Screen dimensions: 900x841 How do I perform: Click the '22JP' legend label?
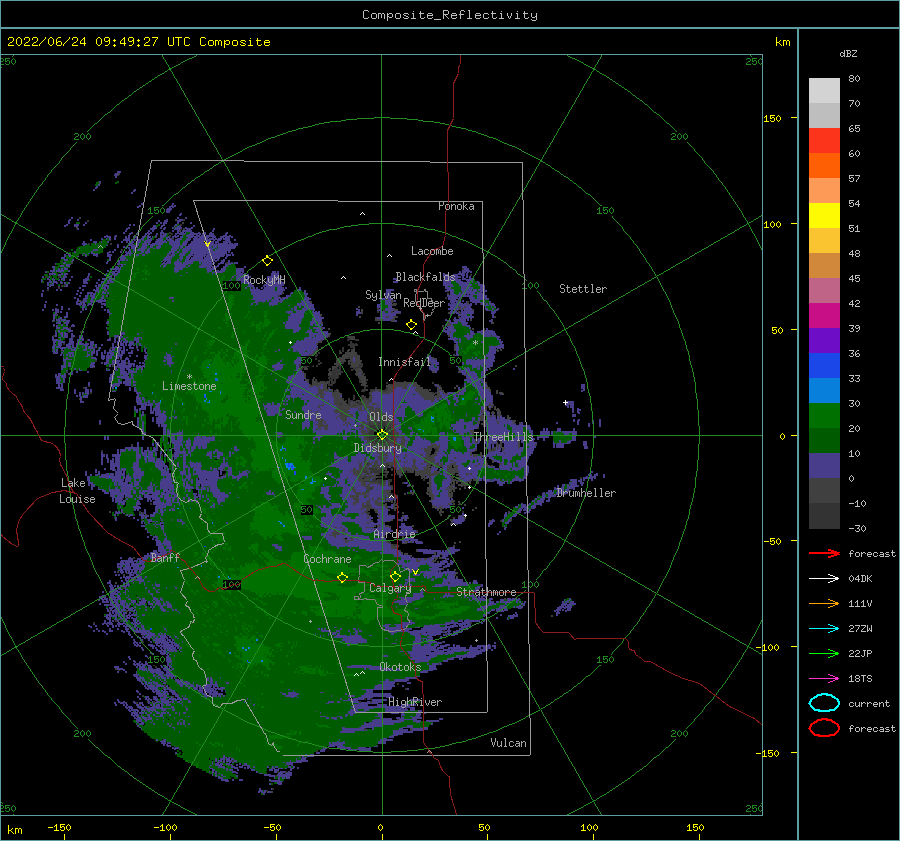click(x=860, y=653)
